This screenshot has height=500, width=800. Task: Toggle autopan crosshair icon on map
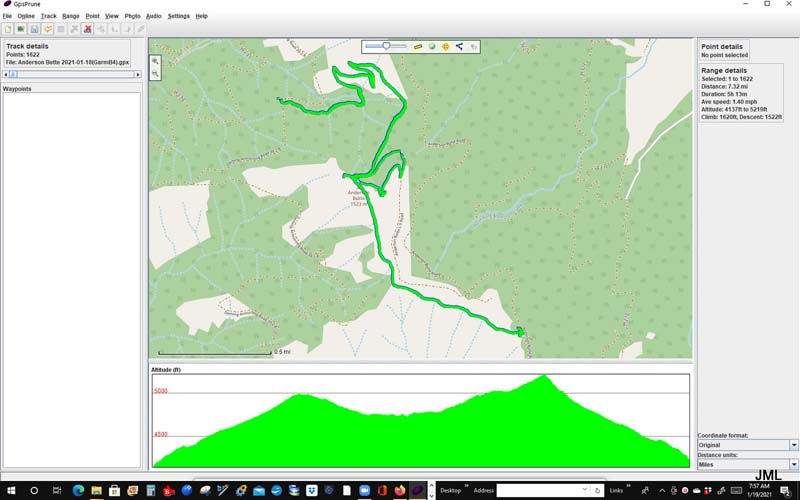click(445, 46)
